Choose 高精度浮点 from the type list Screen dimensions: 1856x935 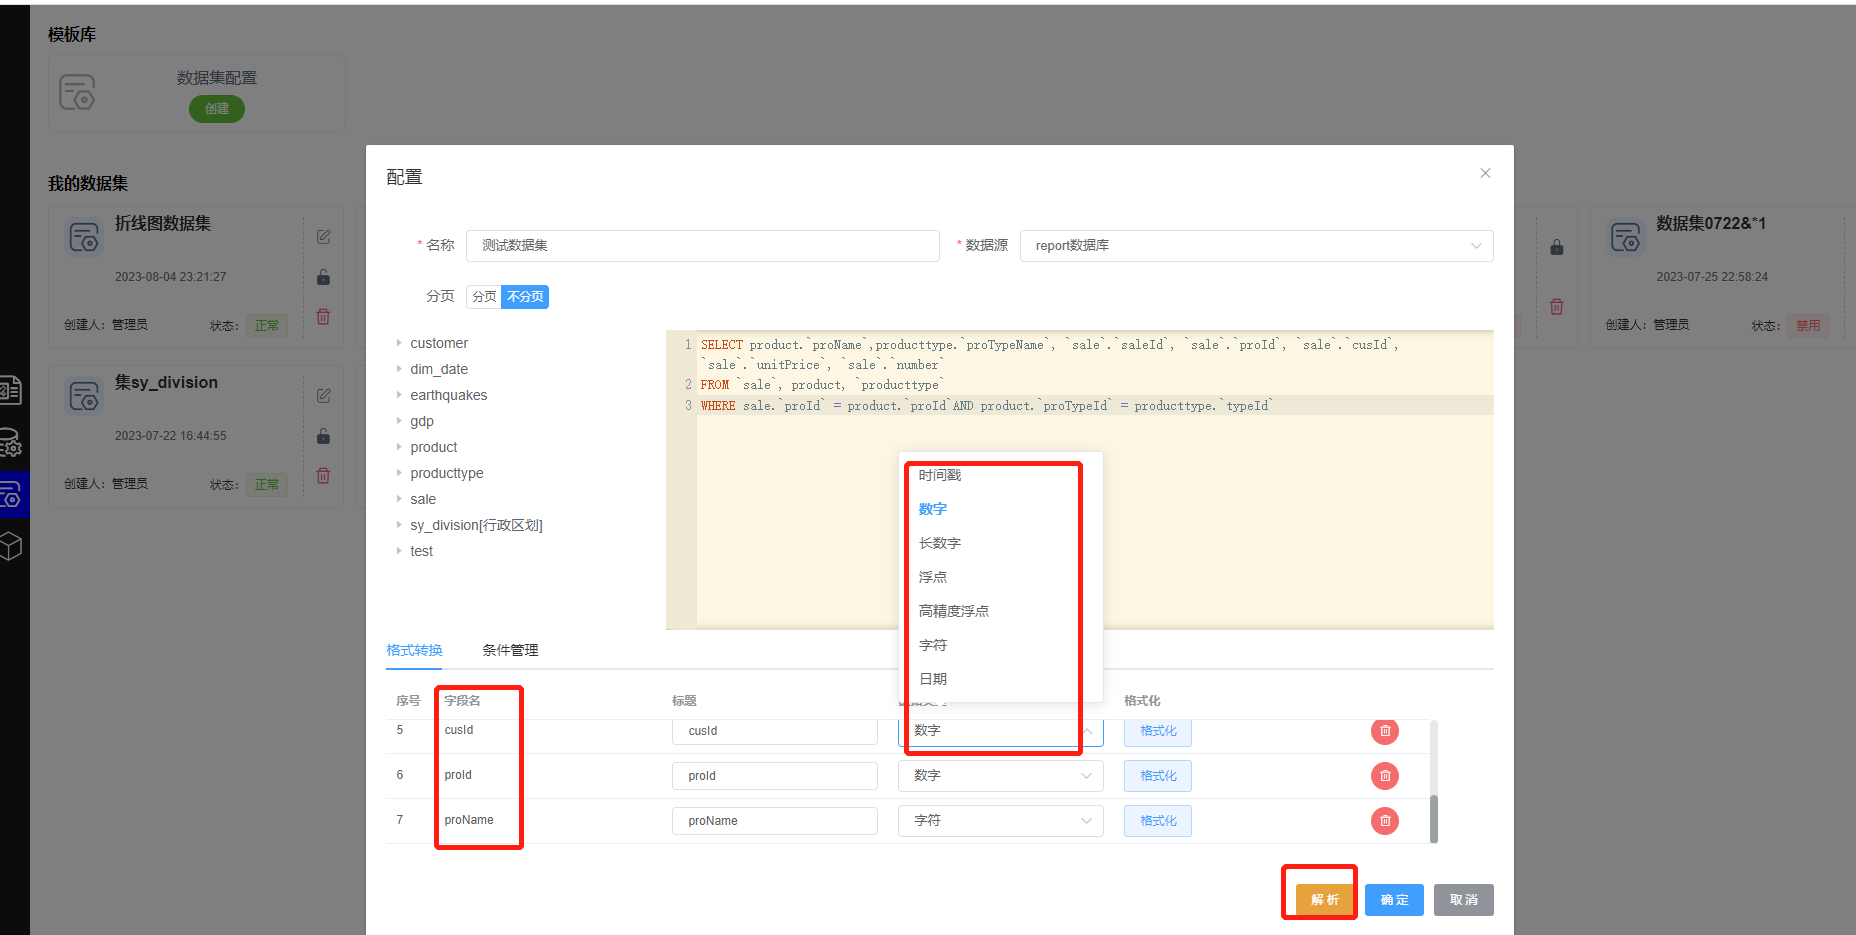[1000, 611]
